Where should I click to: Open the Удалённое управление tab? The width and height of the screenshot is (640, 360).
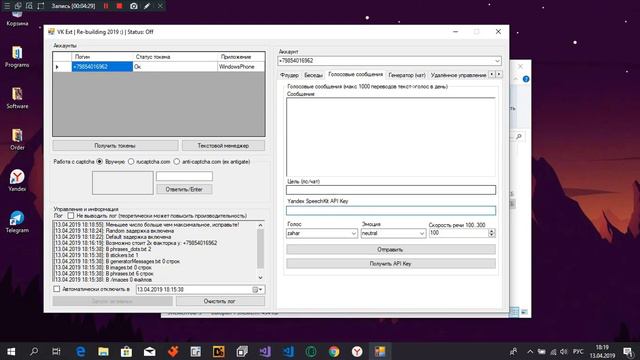point(458,75)
